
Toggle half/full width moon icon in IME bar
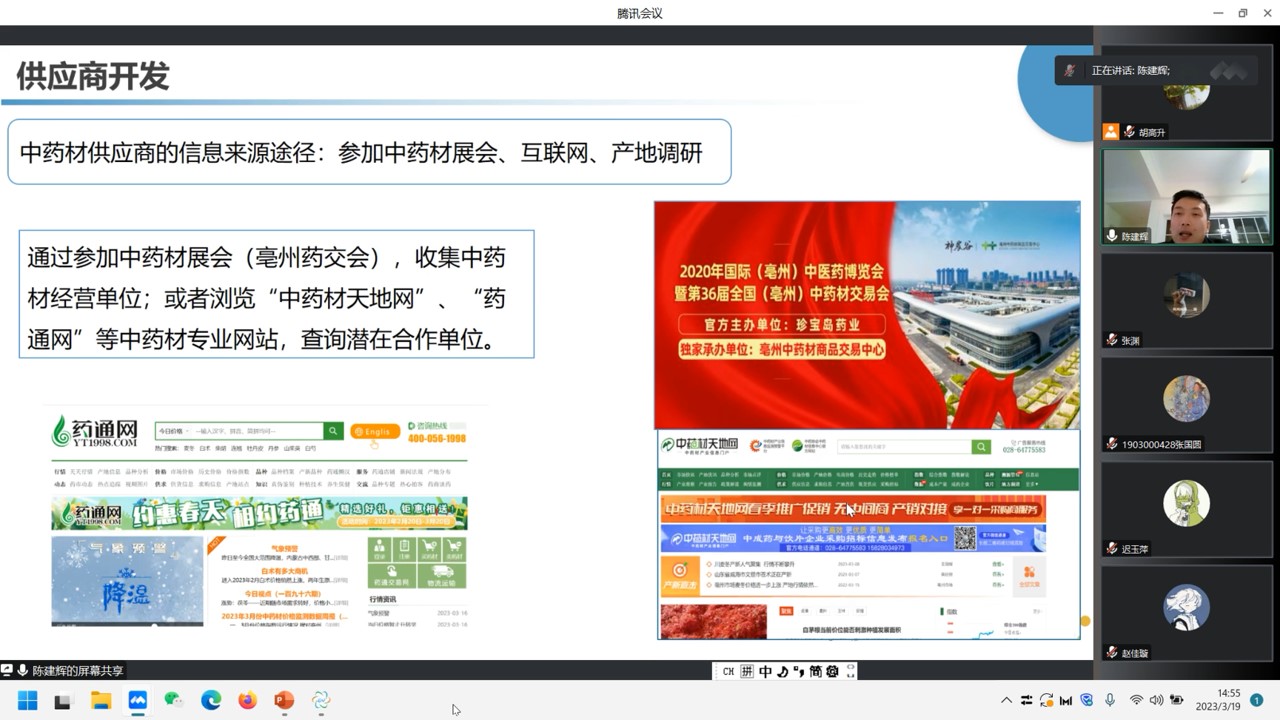point(782,671)
